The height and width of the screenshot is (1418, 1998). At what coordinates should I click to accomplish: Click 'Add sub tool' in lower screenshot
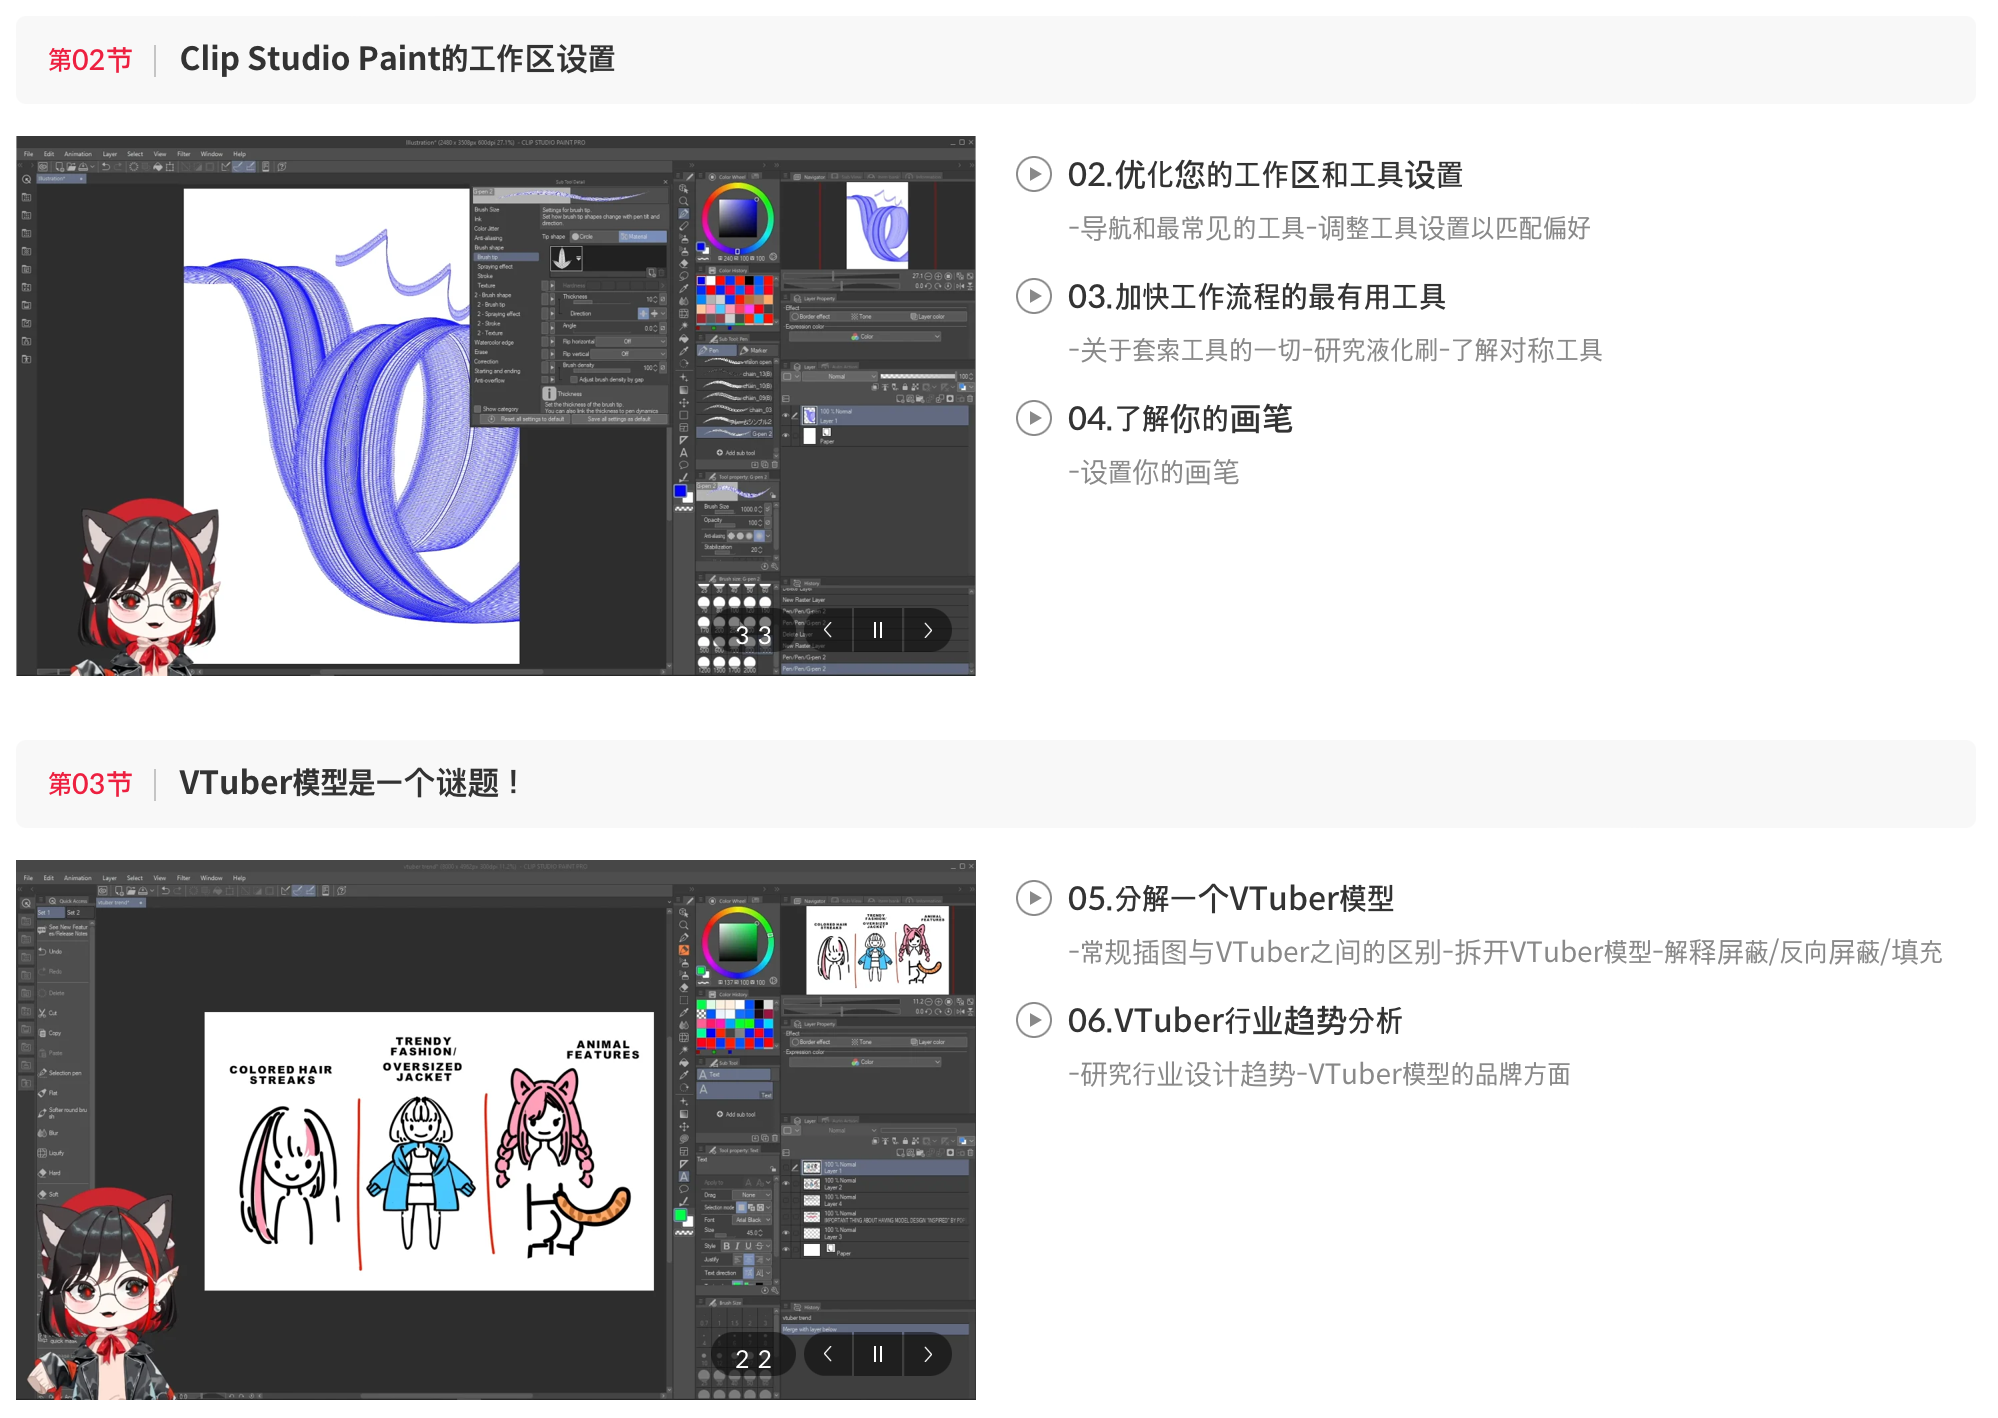click(x=736, y=1114)
